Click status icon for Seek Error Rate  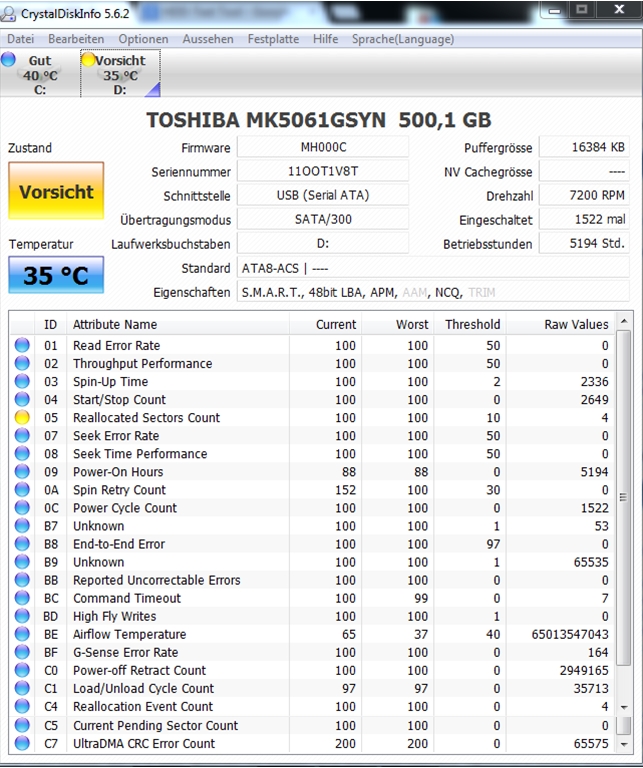coord(22,435)
